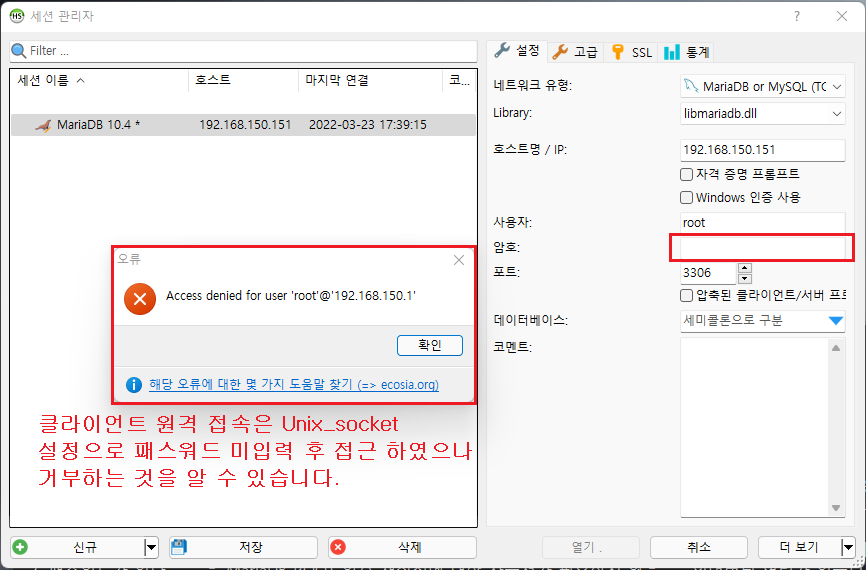Close the 오류 error dialog with X
Image resolution: width=866 pixels, height=570 pixels.
click(458, 260)
